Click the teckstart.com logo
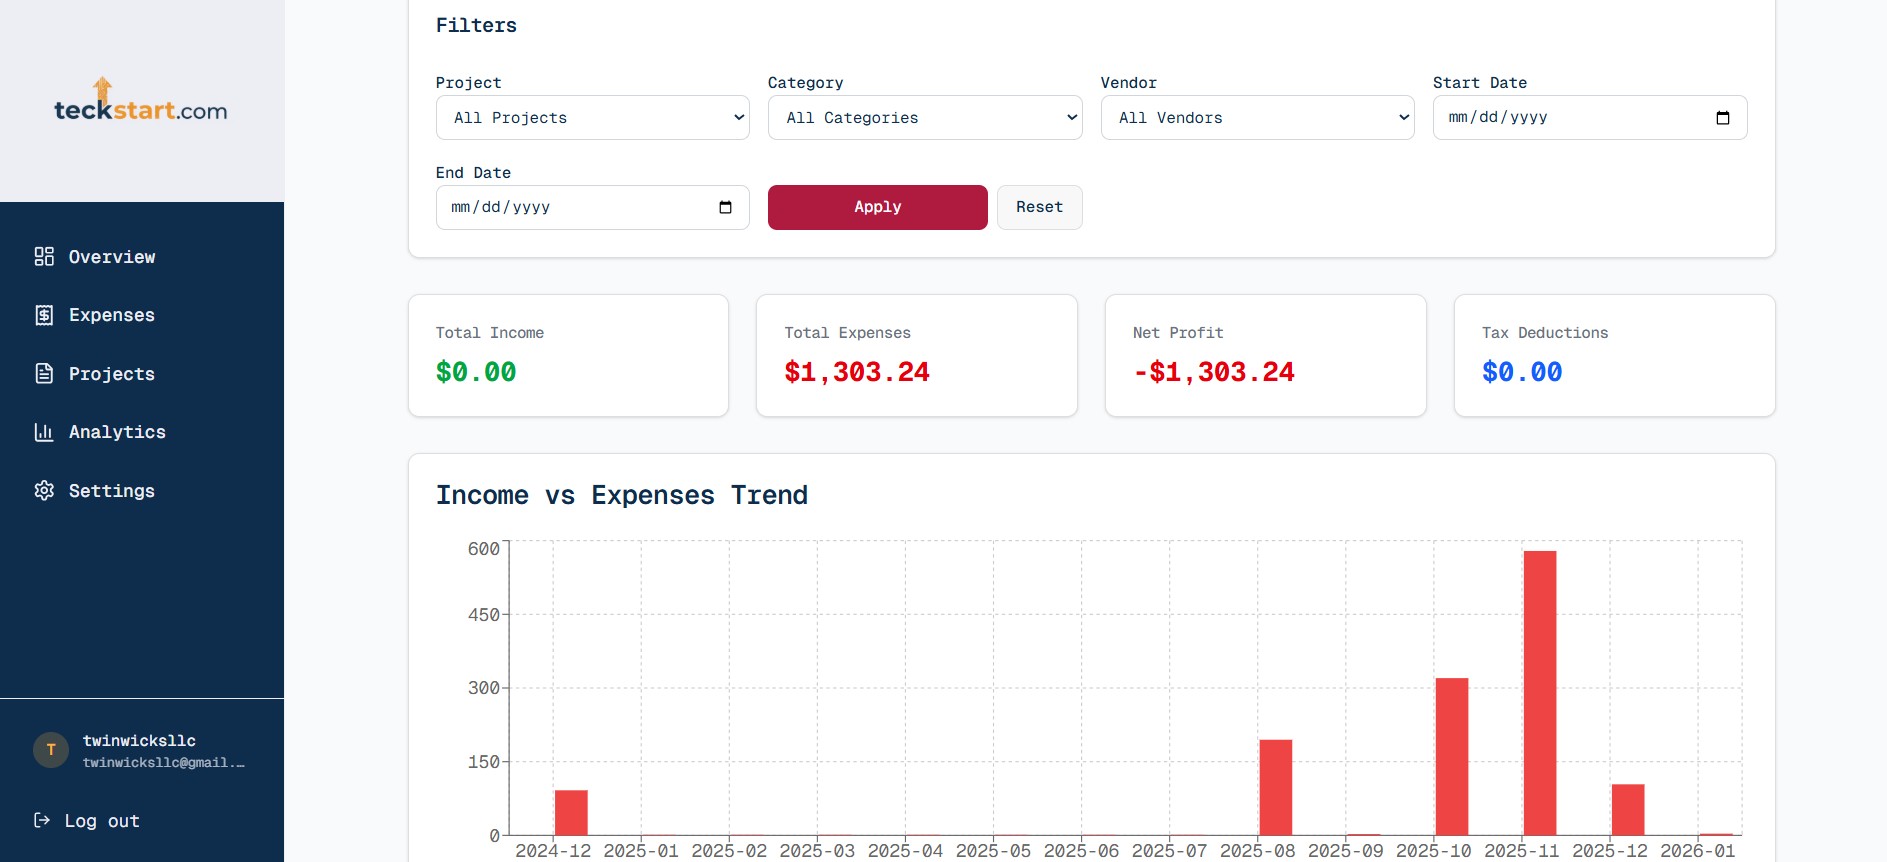1887x862 pixels. pos(141,101)
